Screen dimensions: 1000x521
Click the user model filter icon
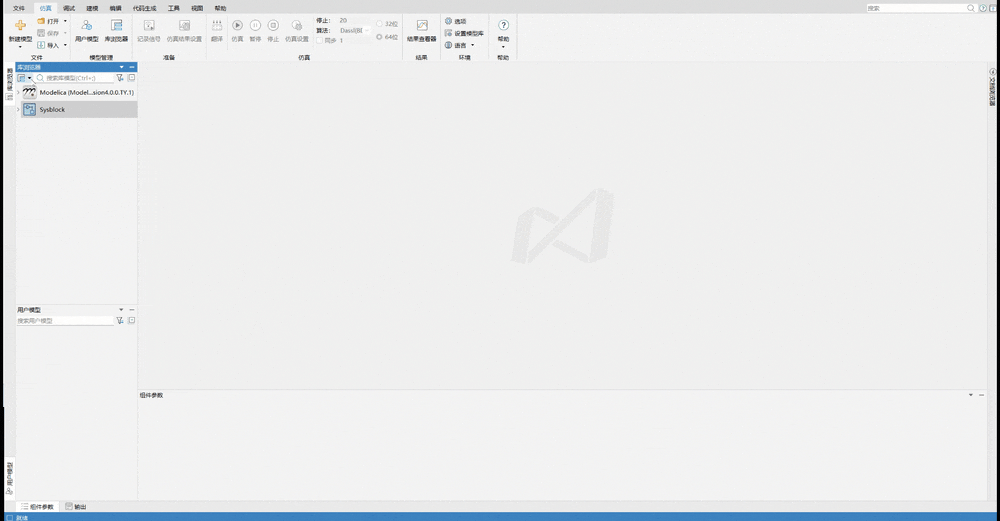coord(120,321)
